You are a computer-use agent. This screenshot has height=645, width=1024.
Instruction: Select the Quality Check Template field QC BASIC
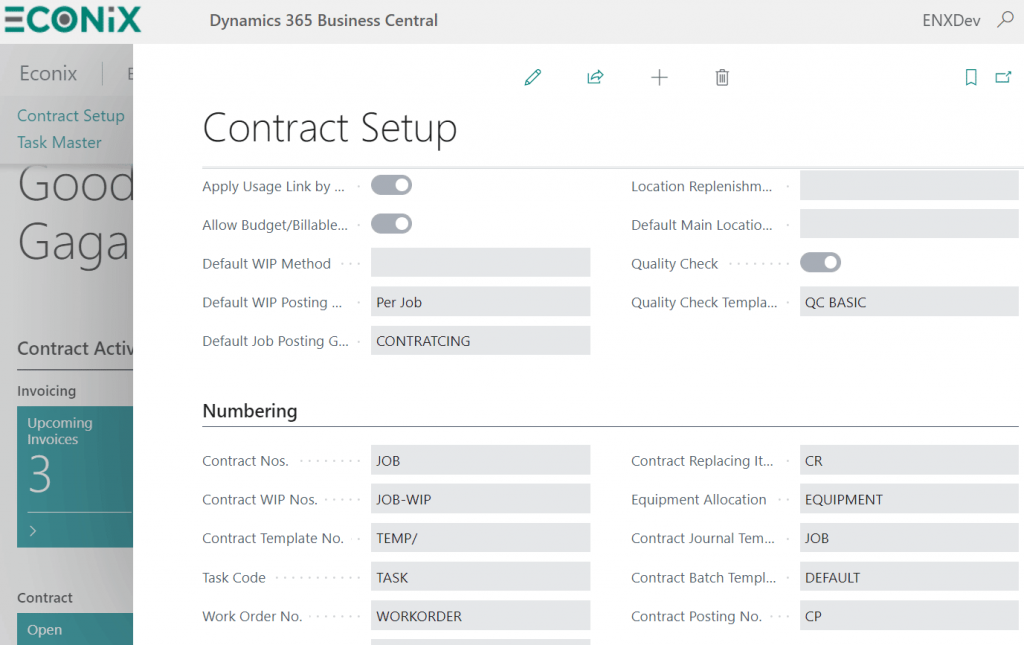click(x=908, y=302)
